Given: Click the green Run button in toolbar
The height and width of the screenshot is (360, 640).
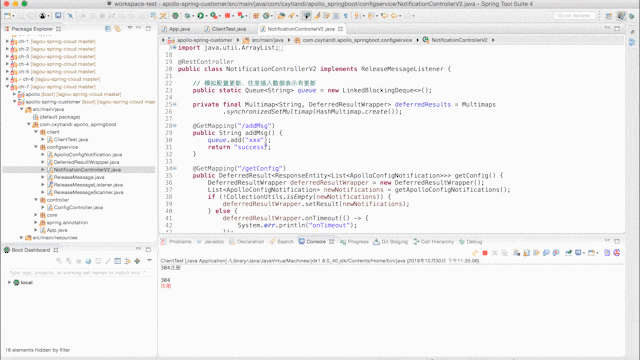Looking at the screenshot, I should click(x=200, y=16).
